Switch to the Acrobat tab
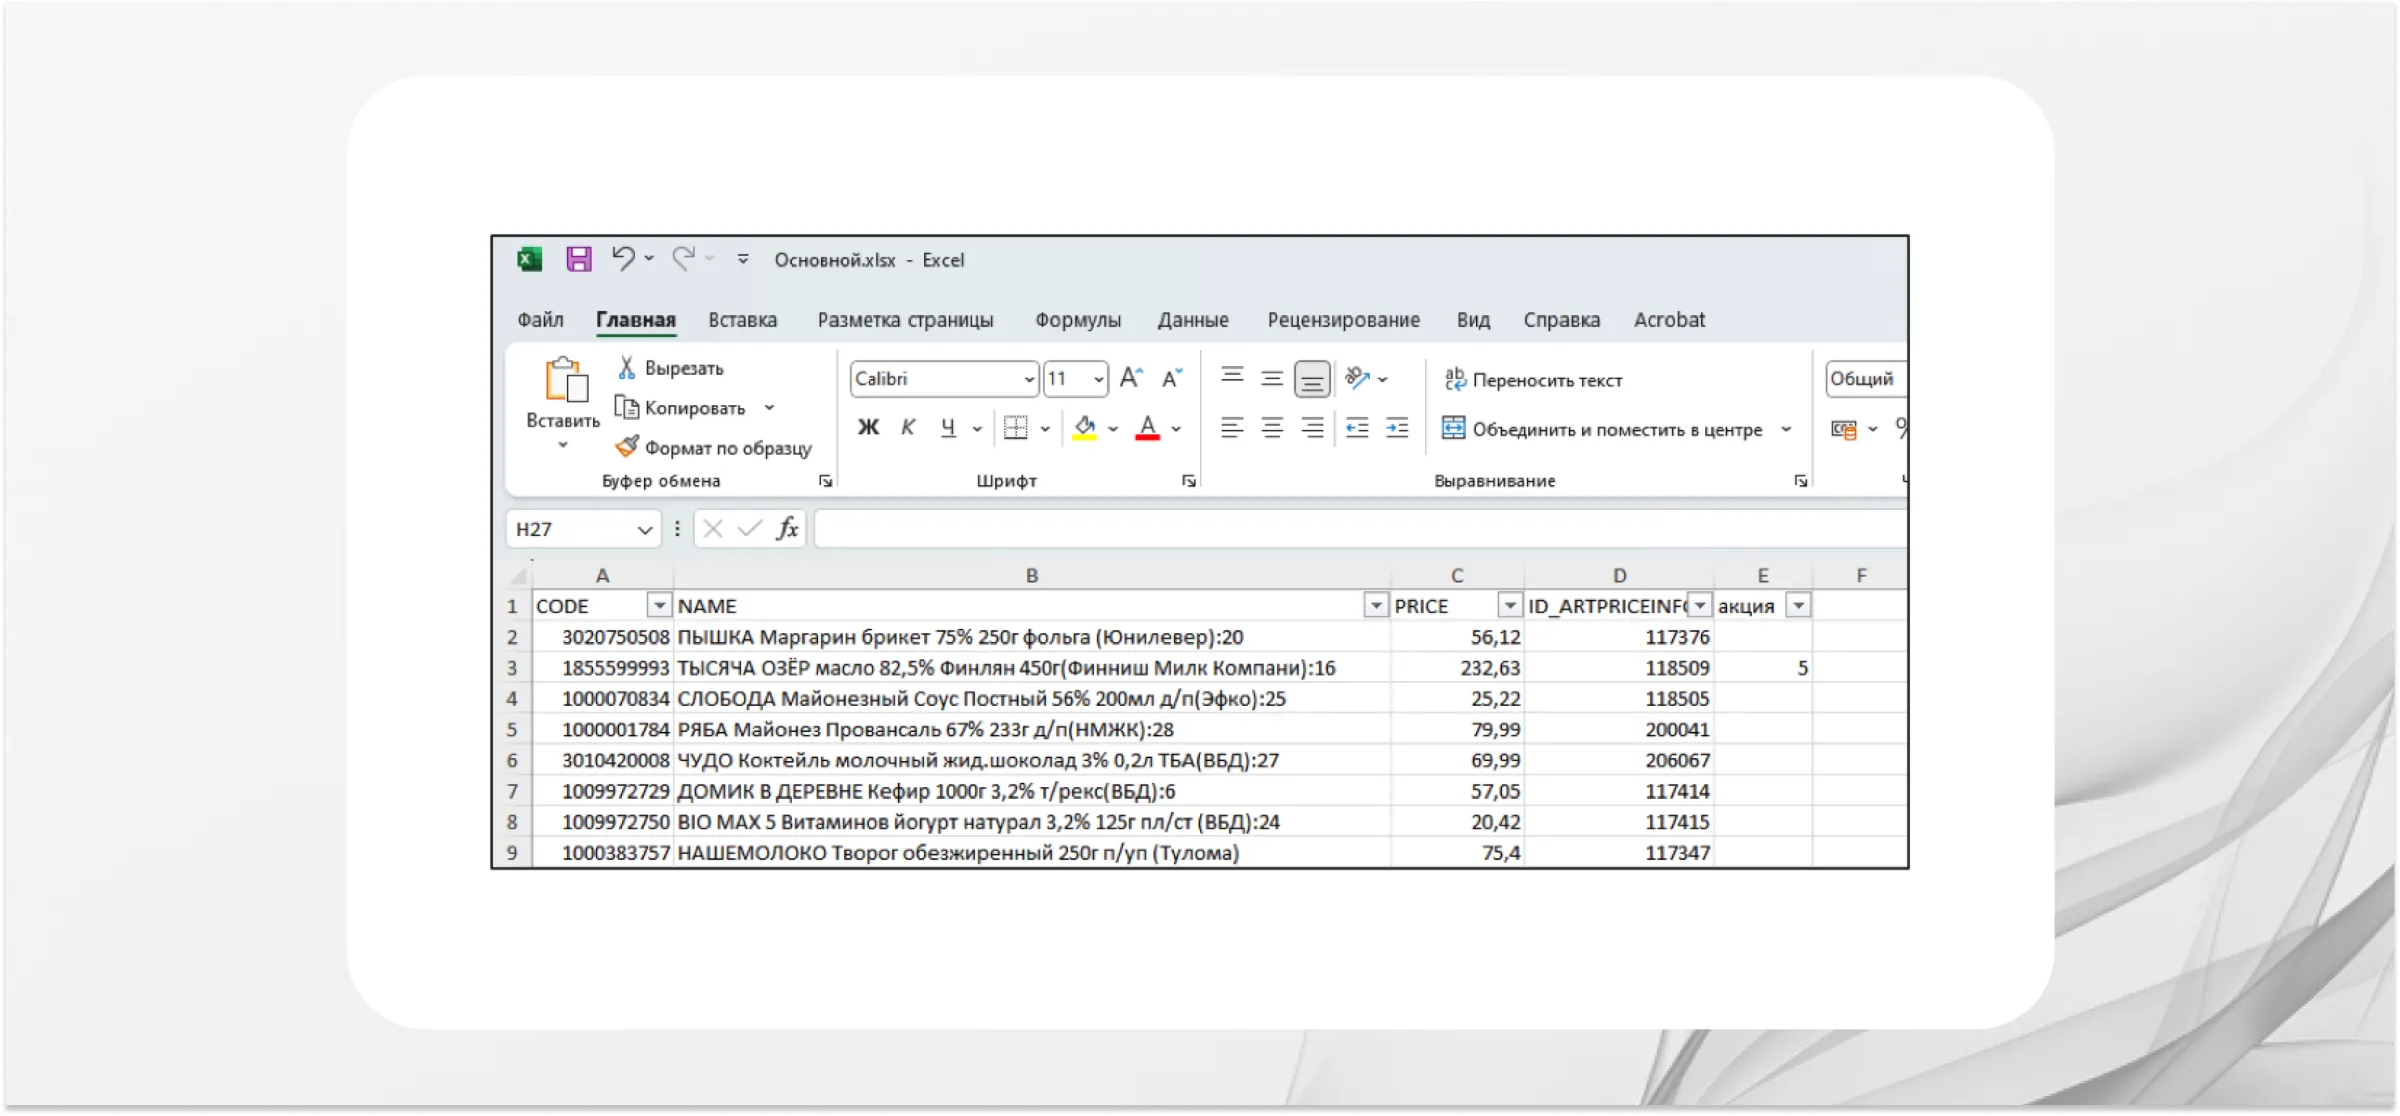 (x=1669, y=320)
